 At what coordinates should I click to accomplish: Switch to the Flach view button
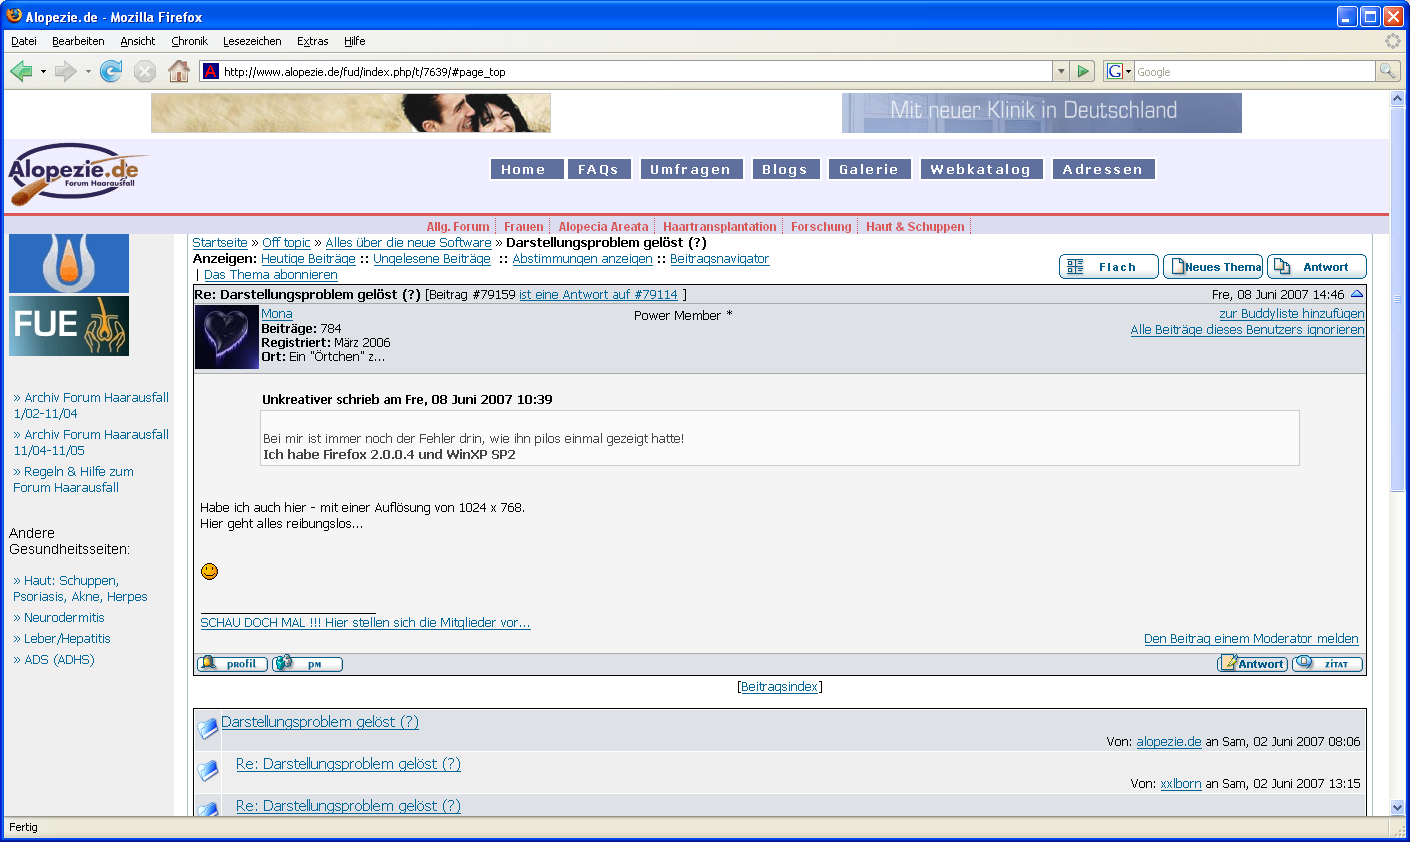click(x=1108, y=267)
